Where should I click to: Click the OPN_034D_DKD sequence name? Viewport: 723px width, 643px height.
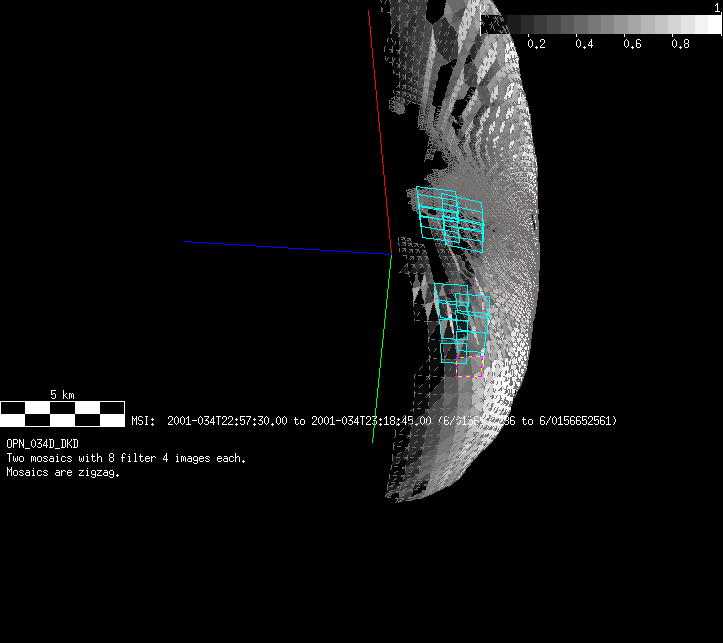click(42, 443)
